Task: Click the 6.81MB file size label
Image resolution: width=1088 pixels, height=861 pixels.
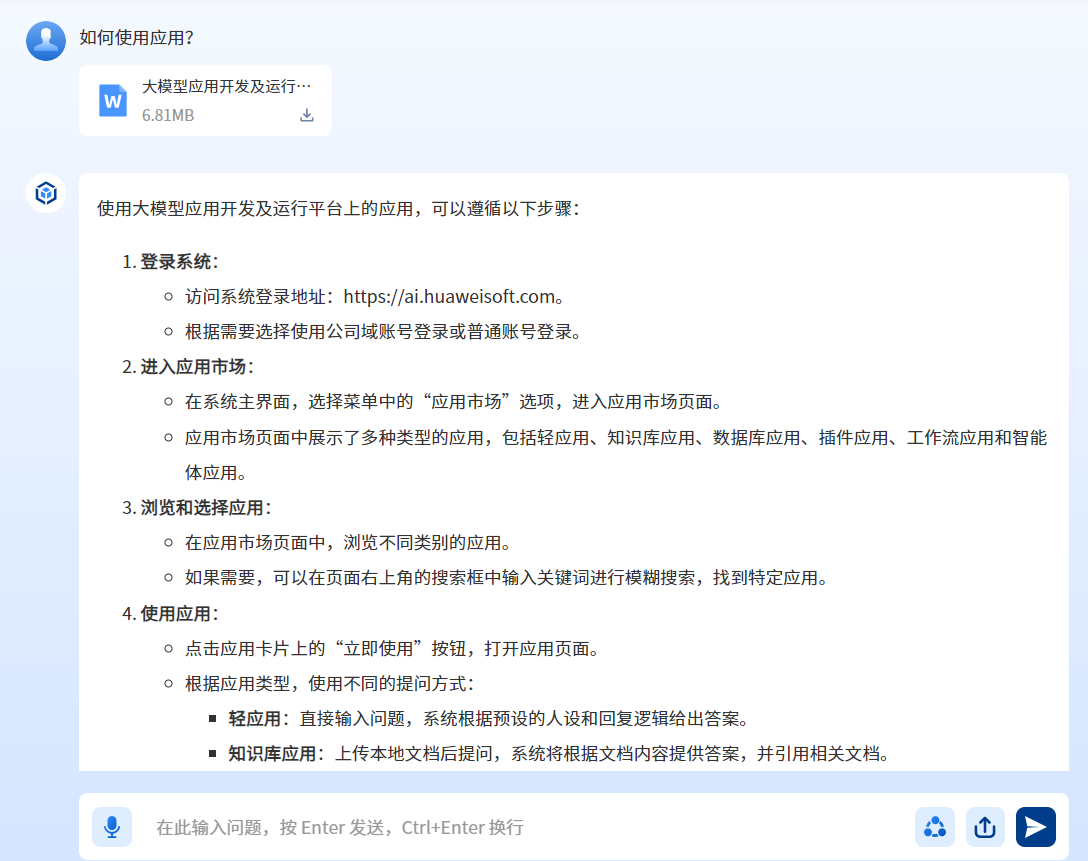Action: coord(168,115)
